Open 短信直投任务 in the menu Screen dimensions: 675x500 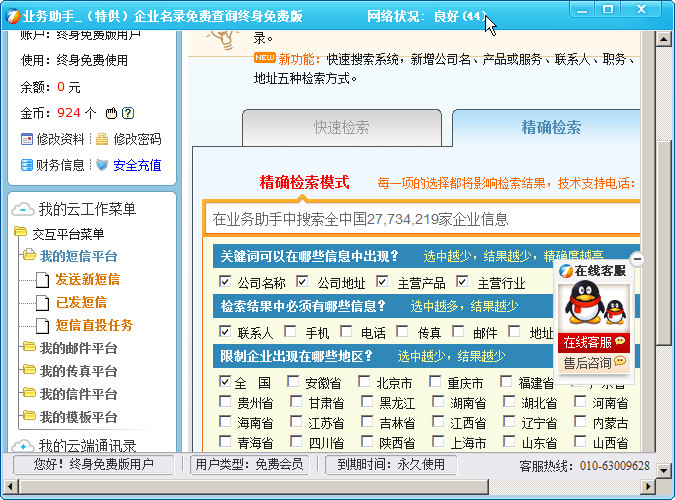point(94,325)
